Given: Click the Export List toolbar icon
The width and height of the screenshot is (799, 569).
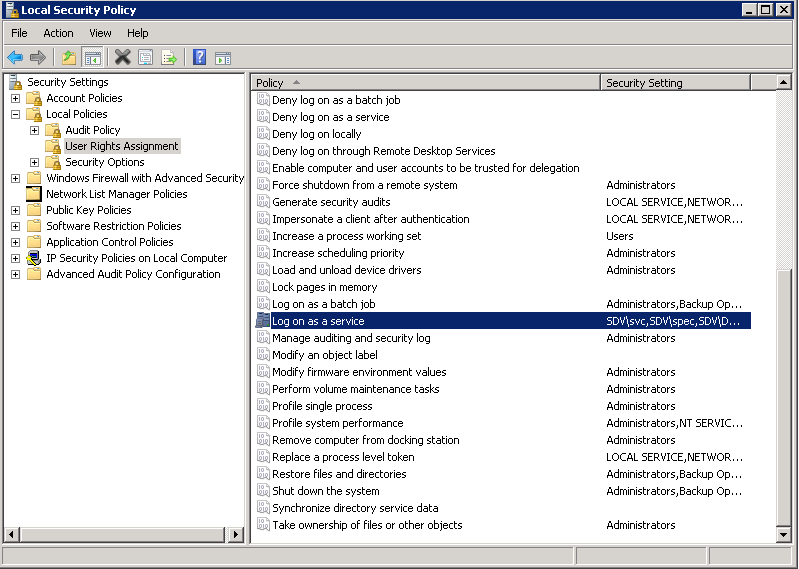Looking at the screenshot, I should (169, 58).
